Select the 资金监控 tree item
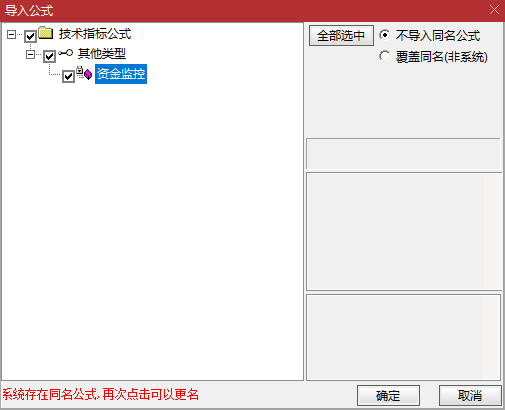 click(121, 74)
